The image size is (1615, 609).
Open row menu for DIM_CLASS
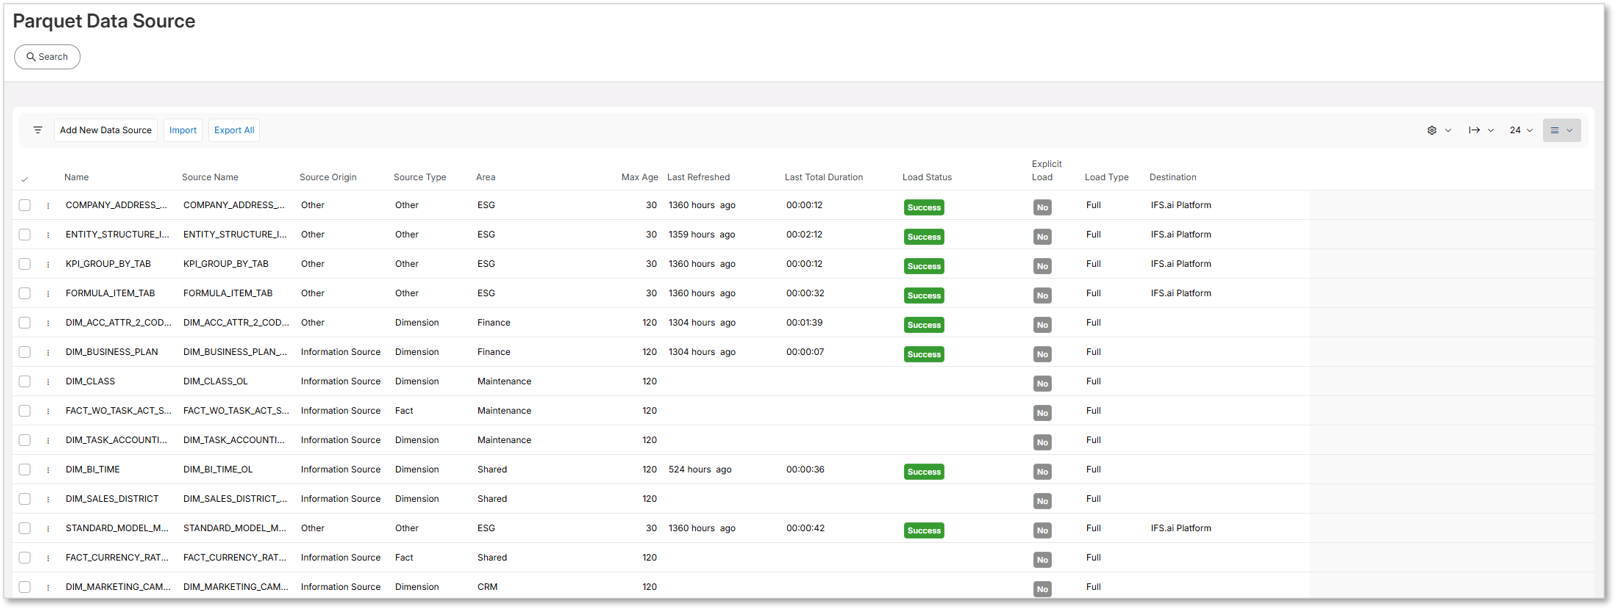48,382
